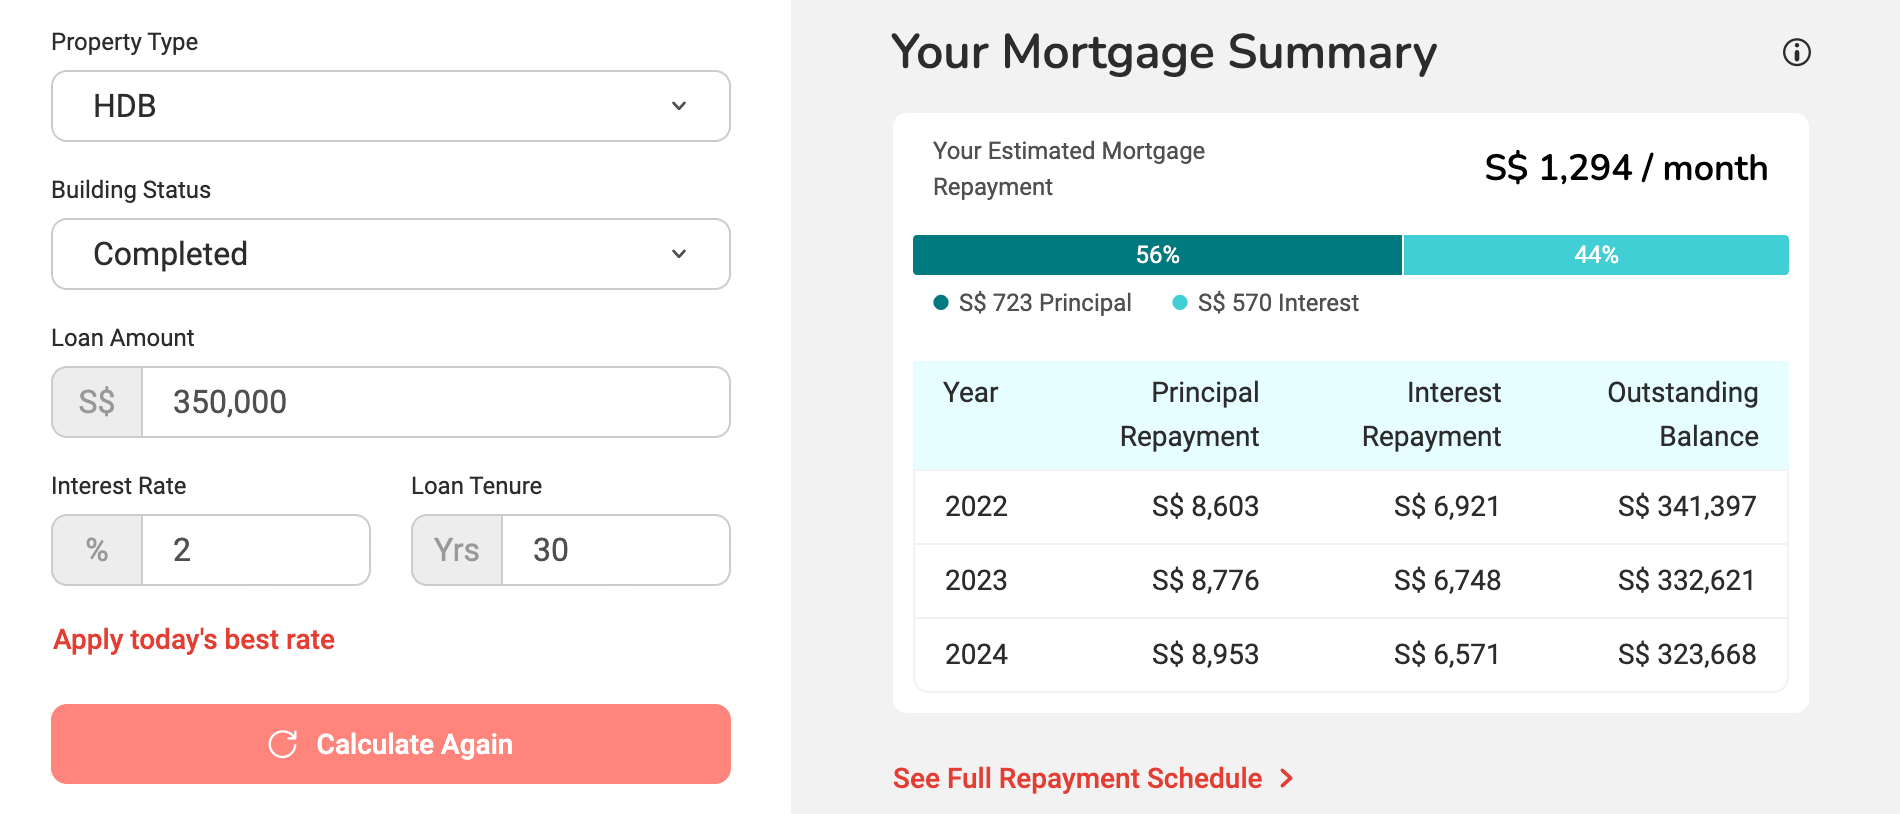The height and width of the screenshot is (814, 1900).
Task: Open the Property Type dropdown
Action: coord(390,106)
